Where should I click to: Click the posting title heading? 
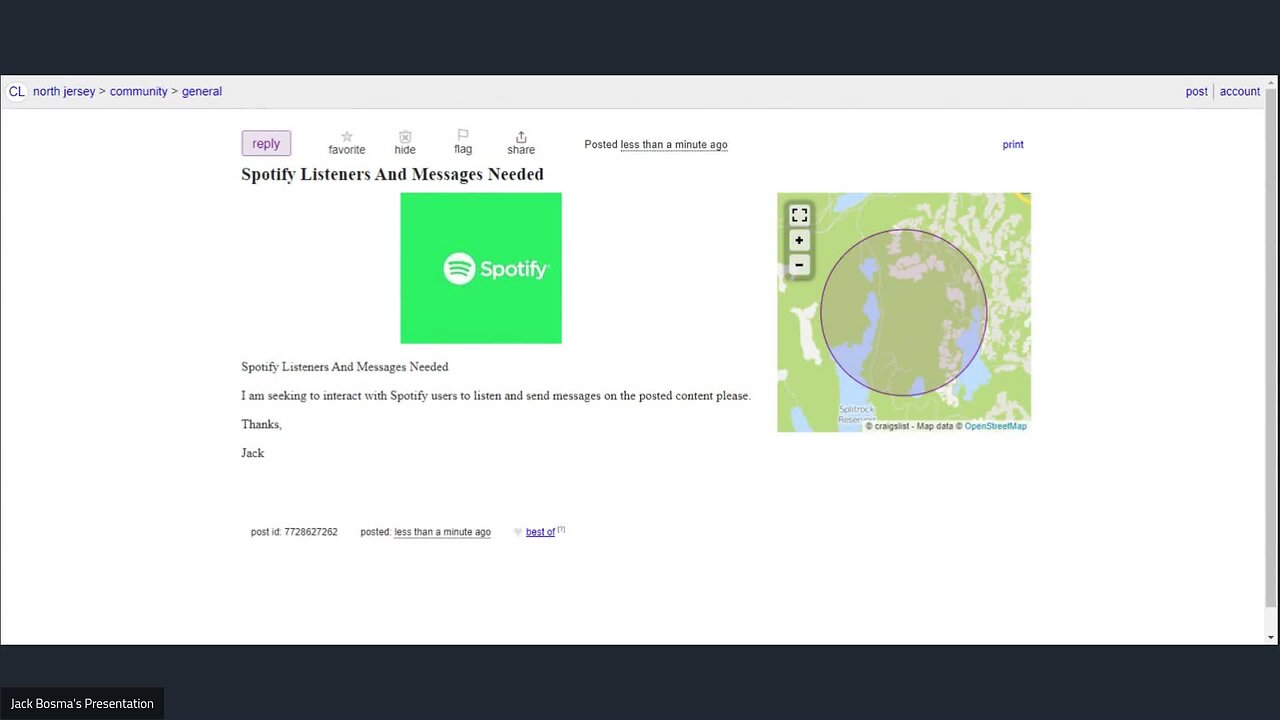[x=392, y=174]
